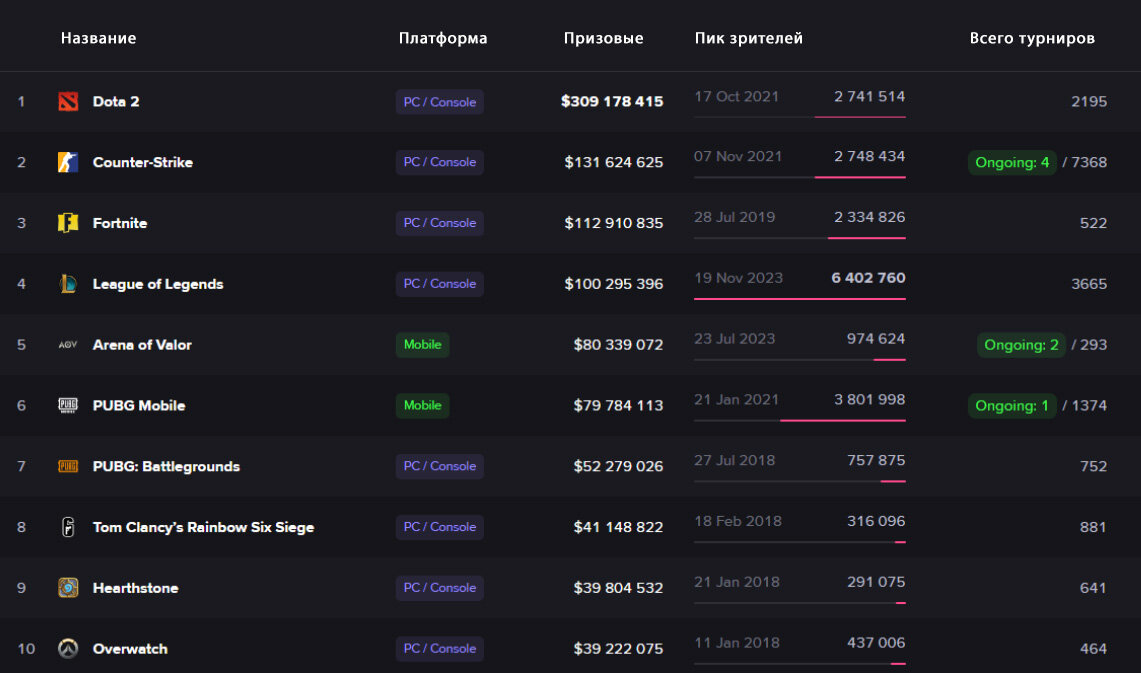This screenshot has width=1141, height=673.
Task: Click PC / Console tag for PUBG: Battlegrounds
Action: pos(440,466)
